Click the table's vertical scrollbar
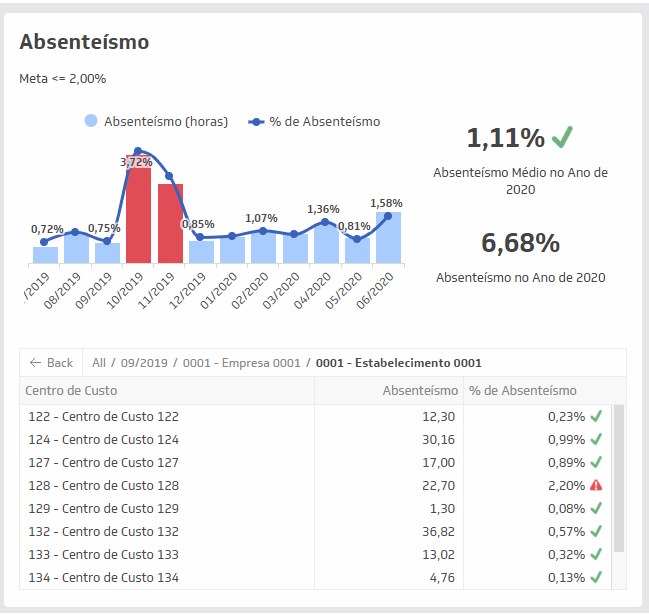 pyautogui.click(x=619, y=478)
